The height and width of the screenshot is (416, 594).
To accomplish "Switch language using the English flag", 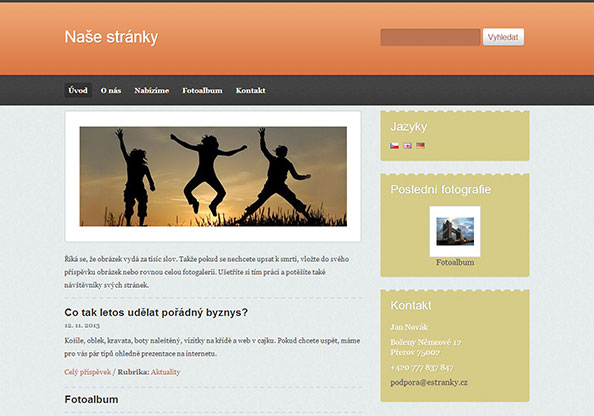I will [x=408, y=146].
